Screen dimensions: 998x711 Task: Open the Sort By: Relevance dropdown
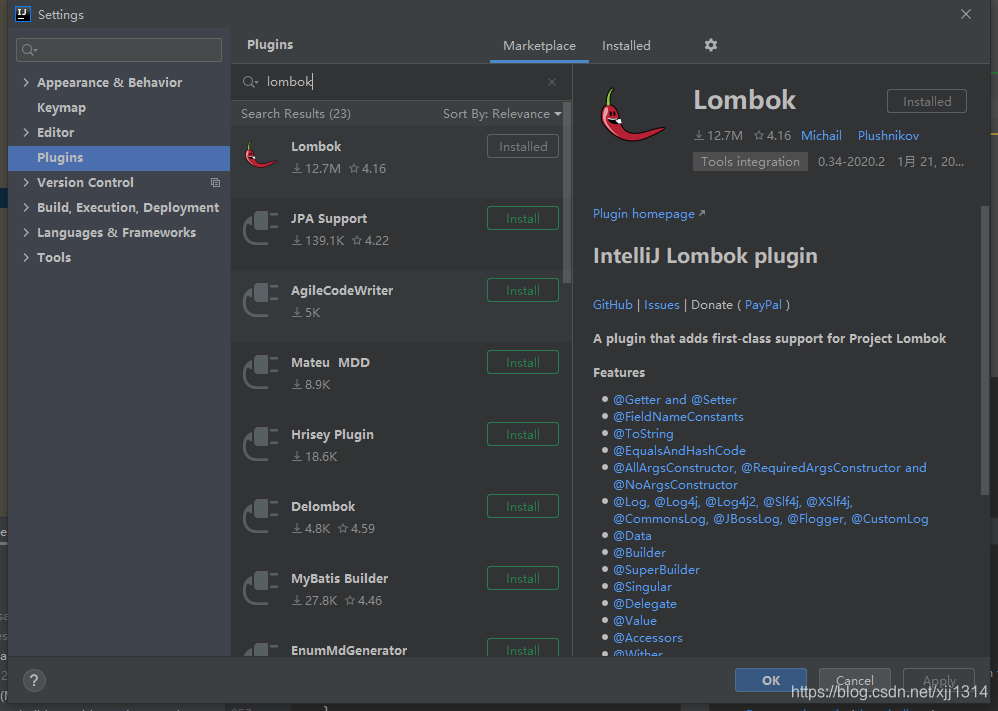(x=502, y=114)
